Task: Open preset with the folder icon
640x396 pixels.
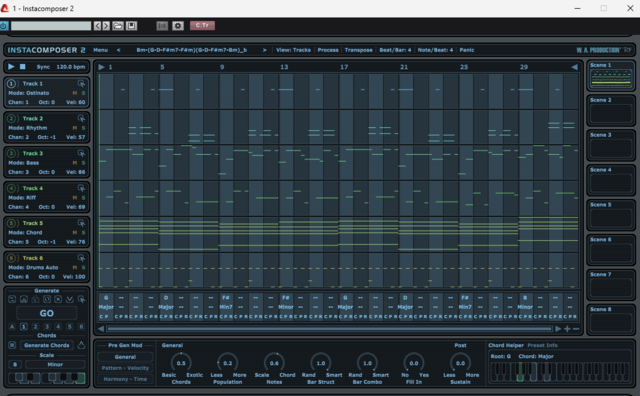Action: 118,26
